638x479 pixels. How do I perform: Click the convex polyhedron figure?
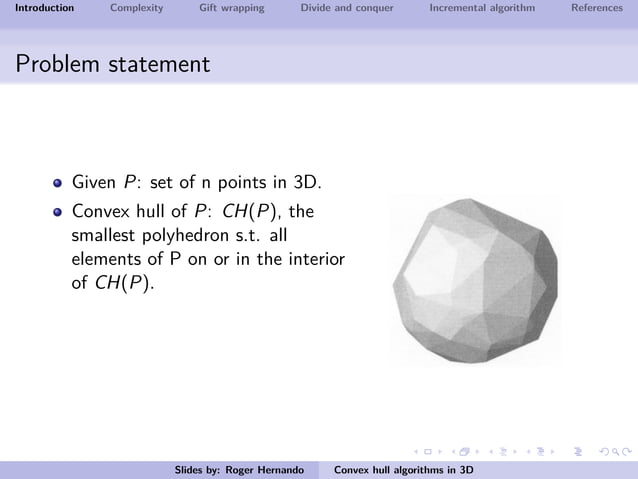[475, 280]
